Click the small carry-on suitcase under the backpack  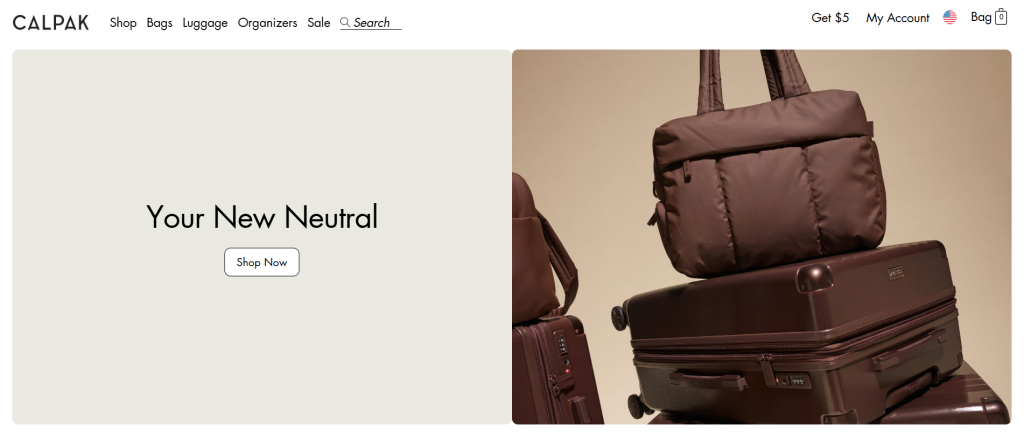[x=555, y=372]
